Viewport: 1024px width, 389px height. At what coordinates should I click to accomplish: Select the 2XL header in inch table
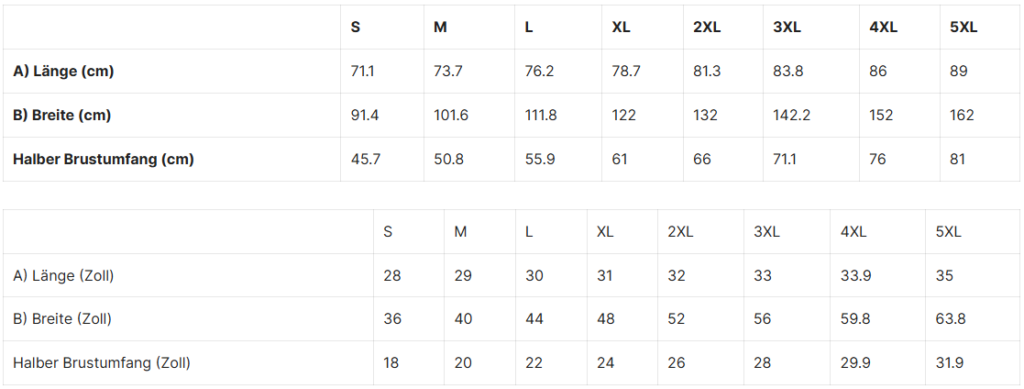point(680,232)
